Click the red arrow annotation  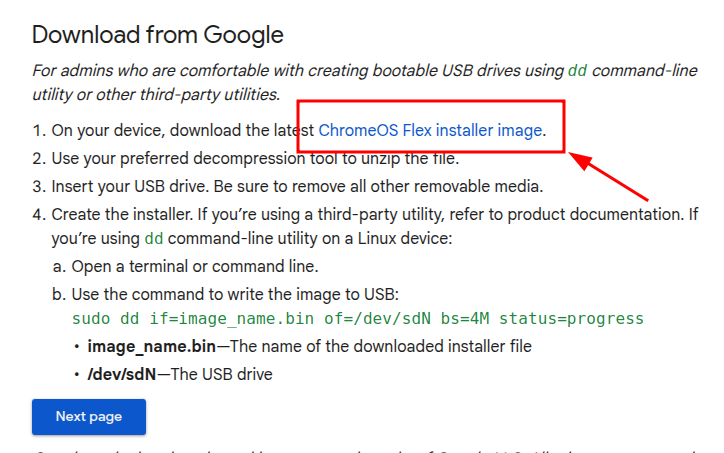609,176
